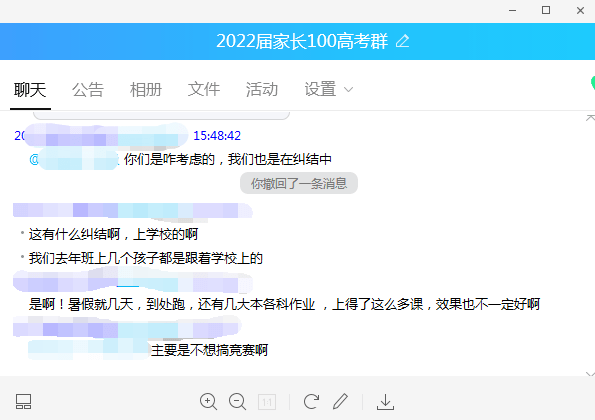Zoom in with the magnifier plus icon
This screenshot has width=595, height=420.
(x=208, y=401)
